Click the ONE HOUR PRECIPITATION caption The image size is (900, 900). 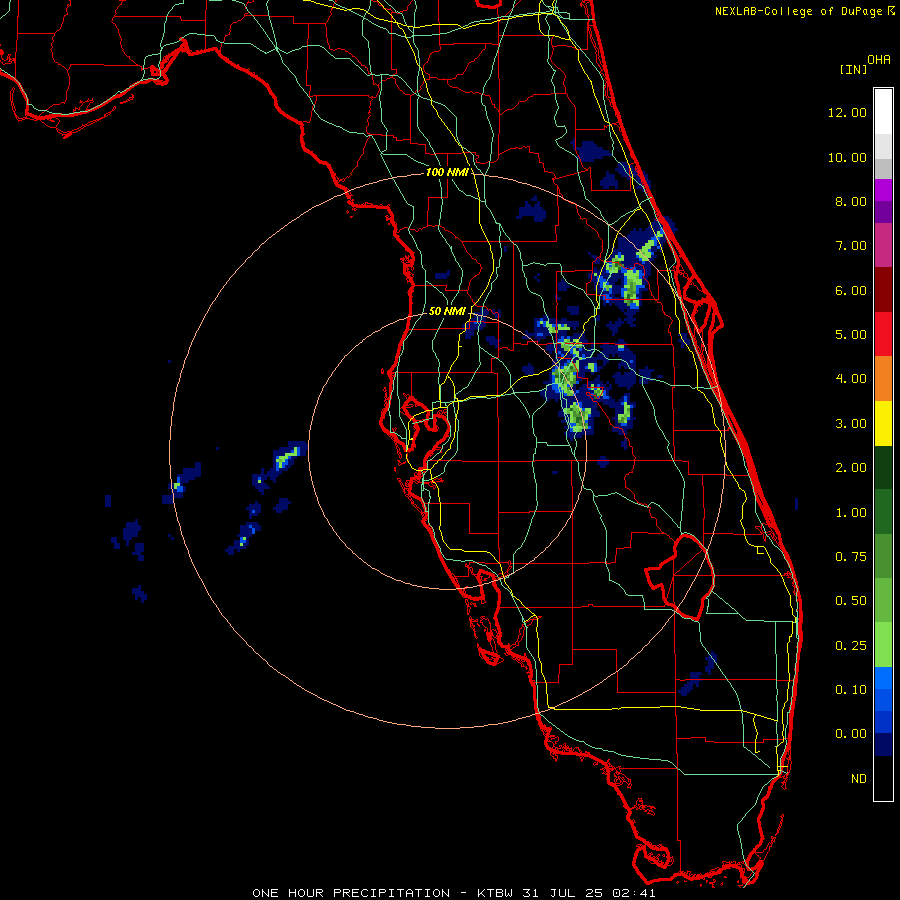(351, 893)
